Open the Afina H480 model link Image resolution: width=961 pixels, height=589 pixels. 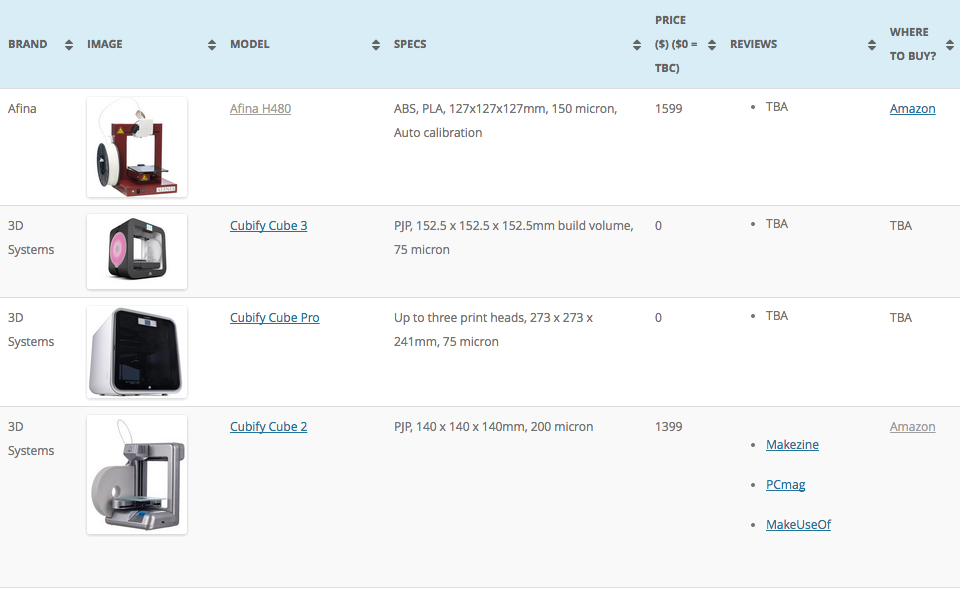pyautogui.click(x=260, y=108)
